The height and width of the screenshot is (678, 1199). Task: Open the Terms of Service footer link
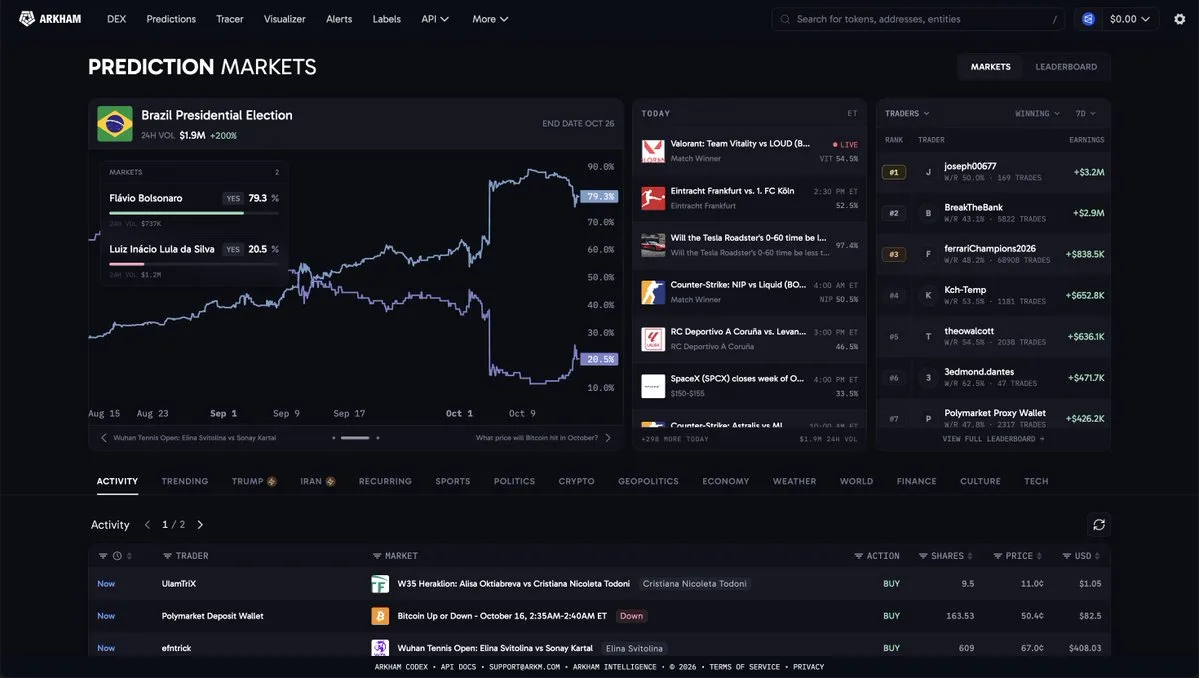point(745,667)
